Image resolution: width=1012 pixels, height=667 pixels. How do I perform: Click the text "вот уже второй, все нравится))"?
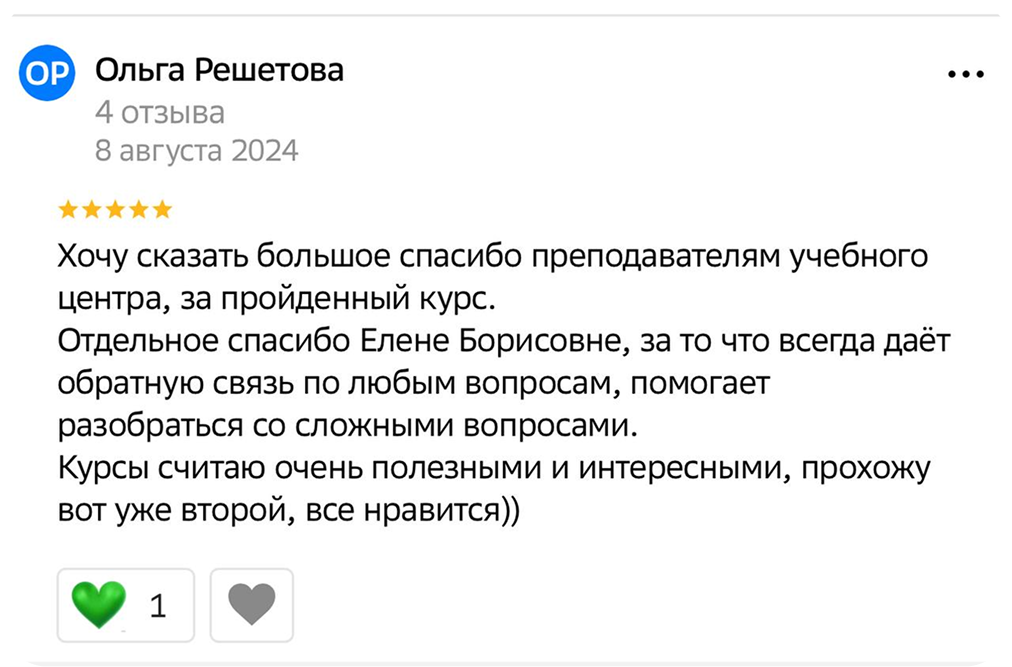tap(289, 511)
